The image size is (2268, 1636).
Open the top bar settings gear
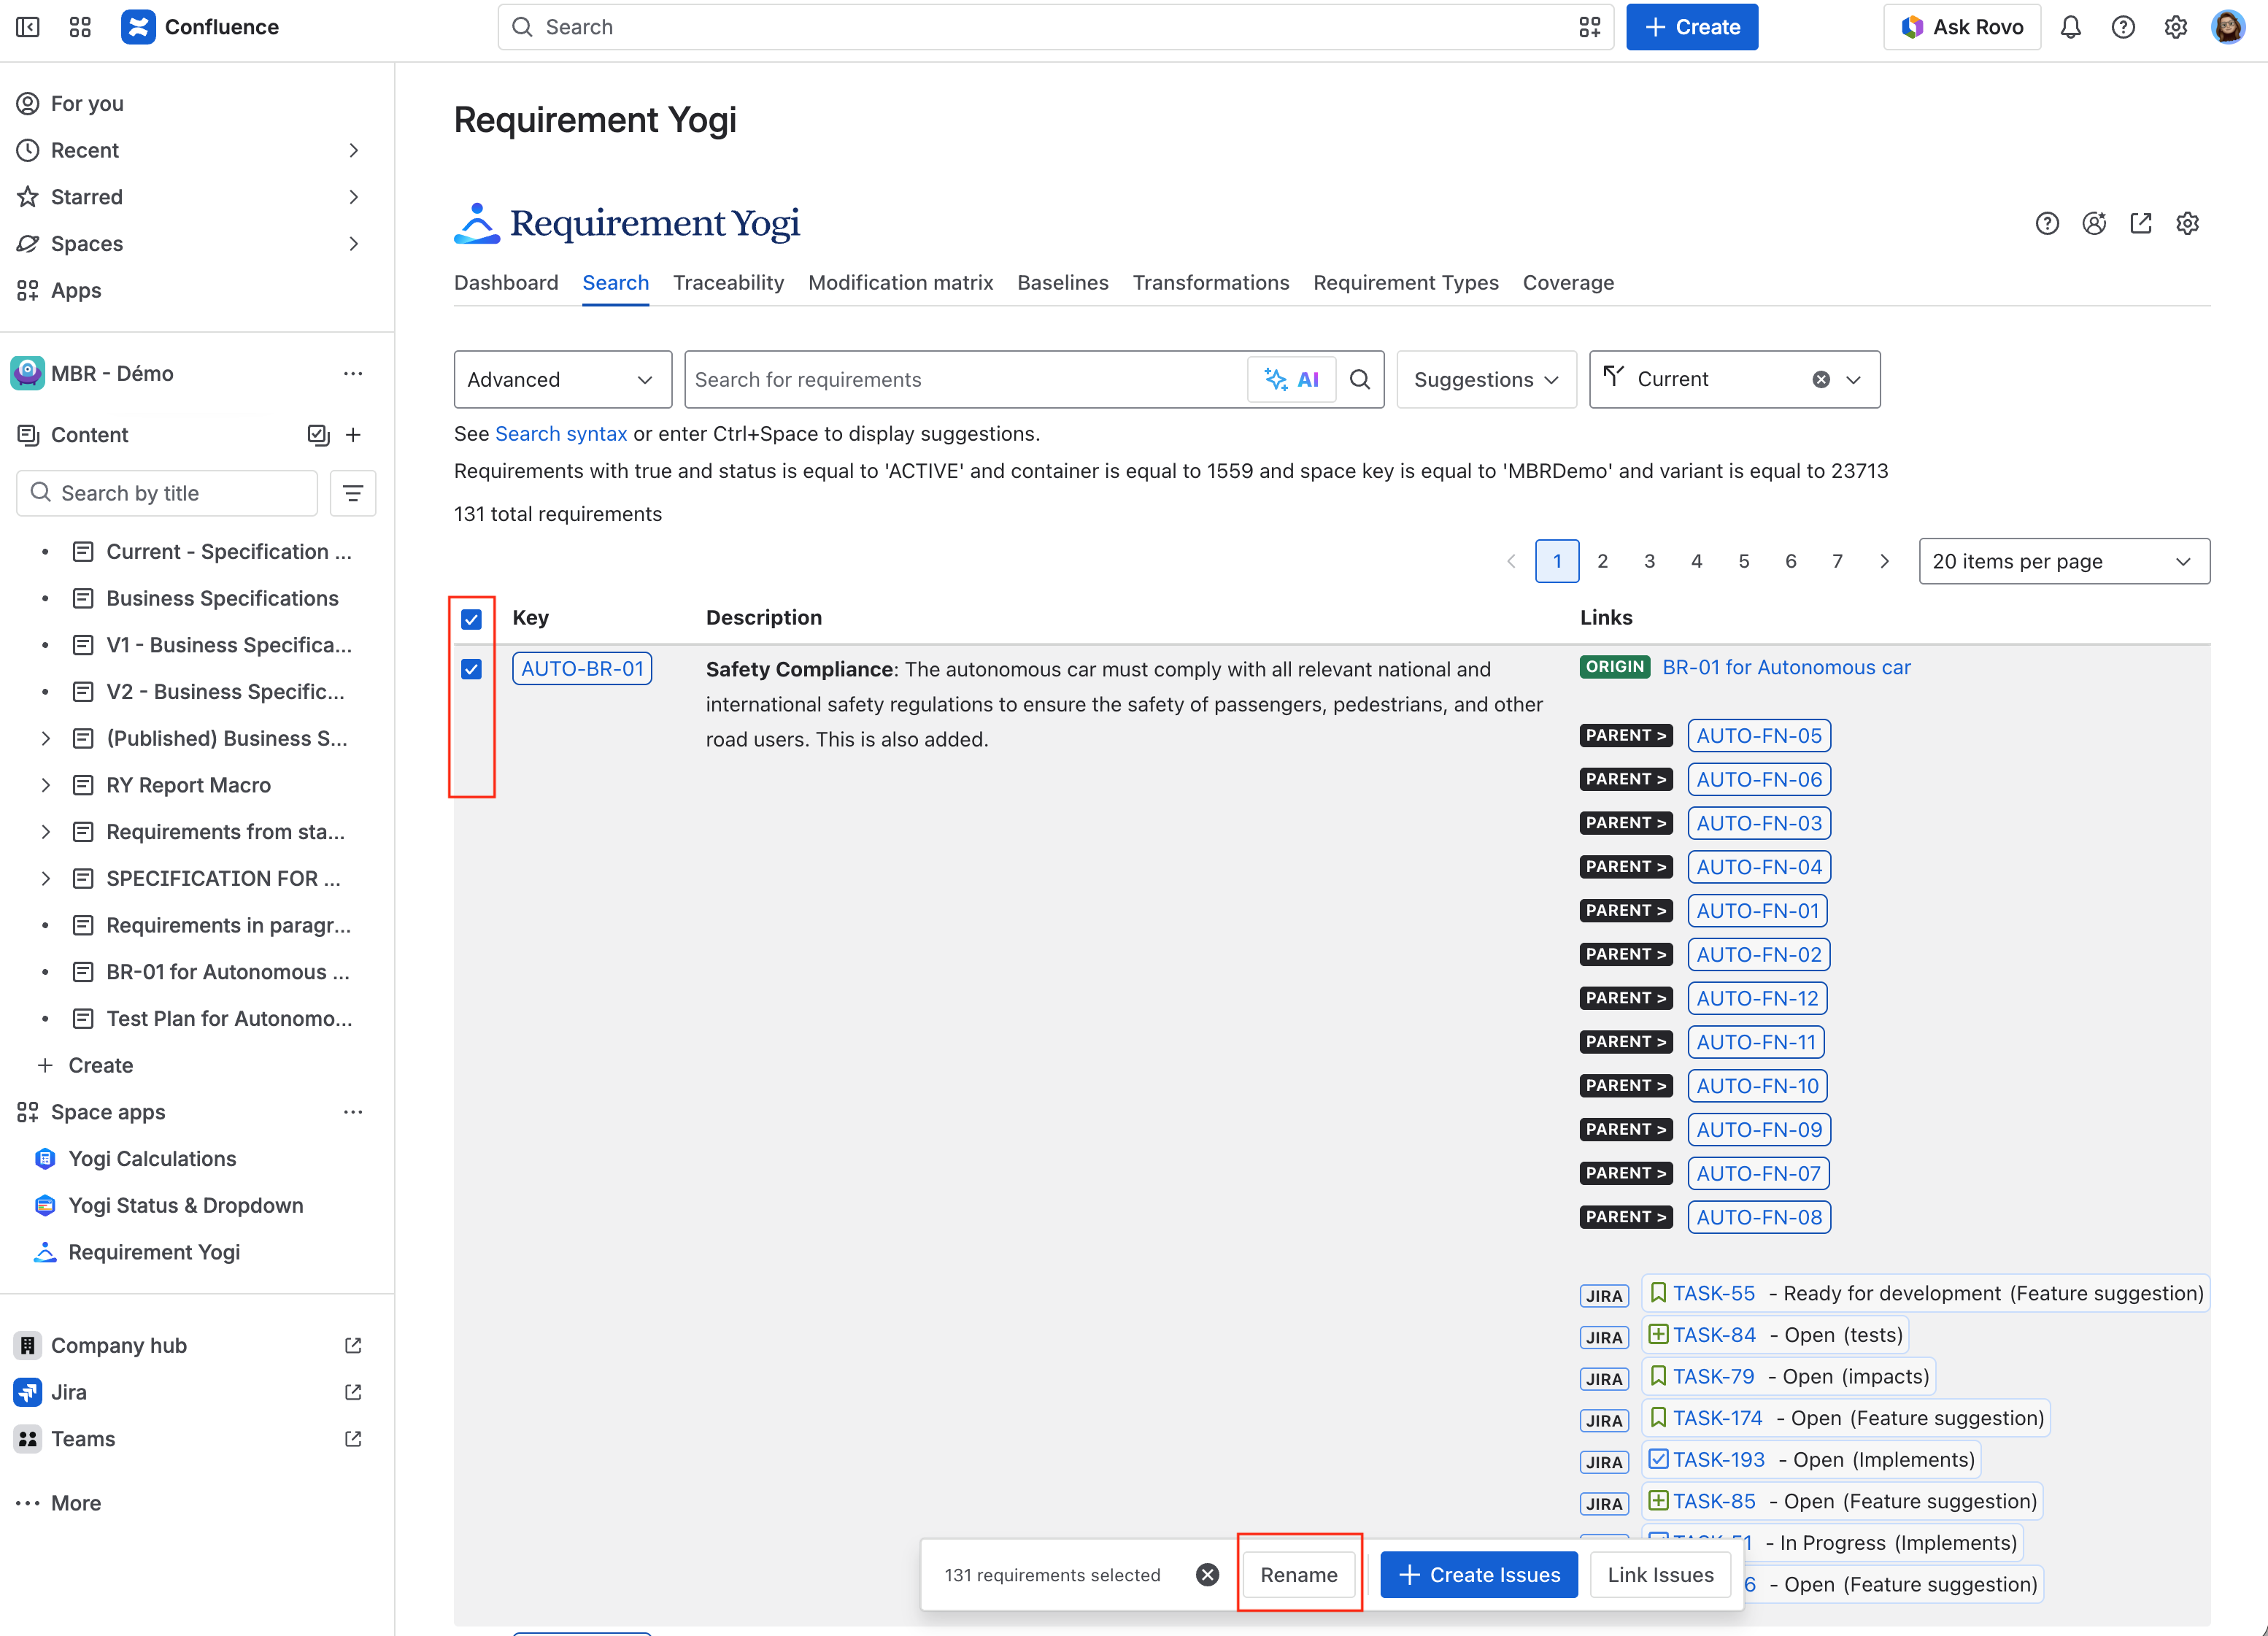tap(2176, 27)
